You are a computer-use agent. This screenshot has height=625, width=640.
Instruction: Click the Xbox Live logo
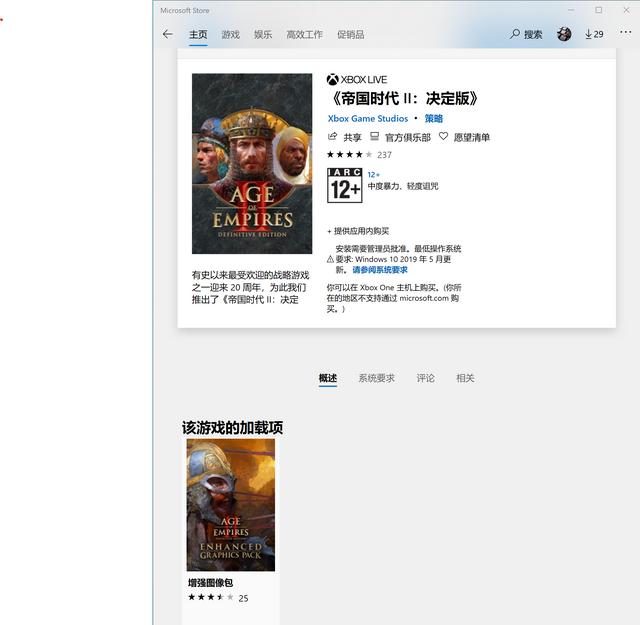tap(357, 79)
